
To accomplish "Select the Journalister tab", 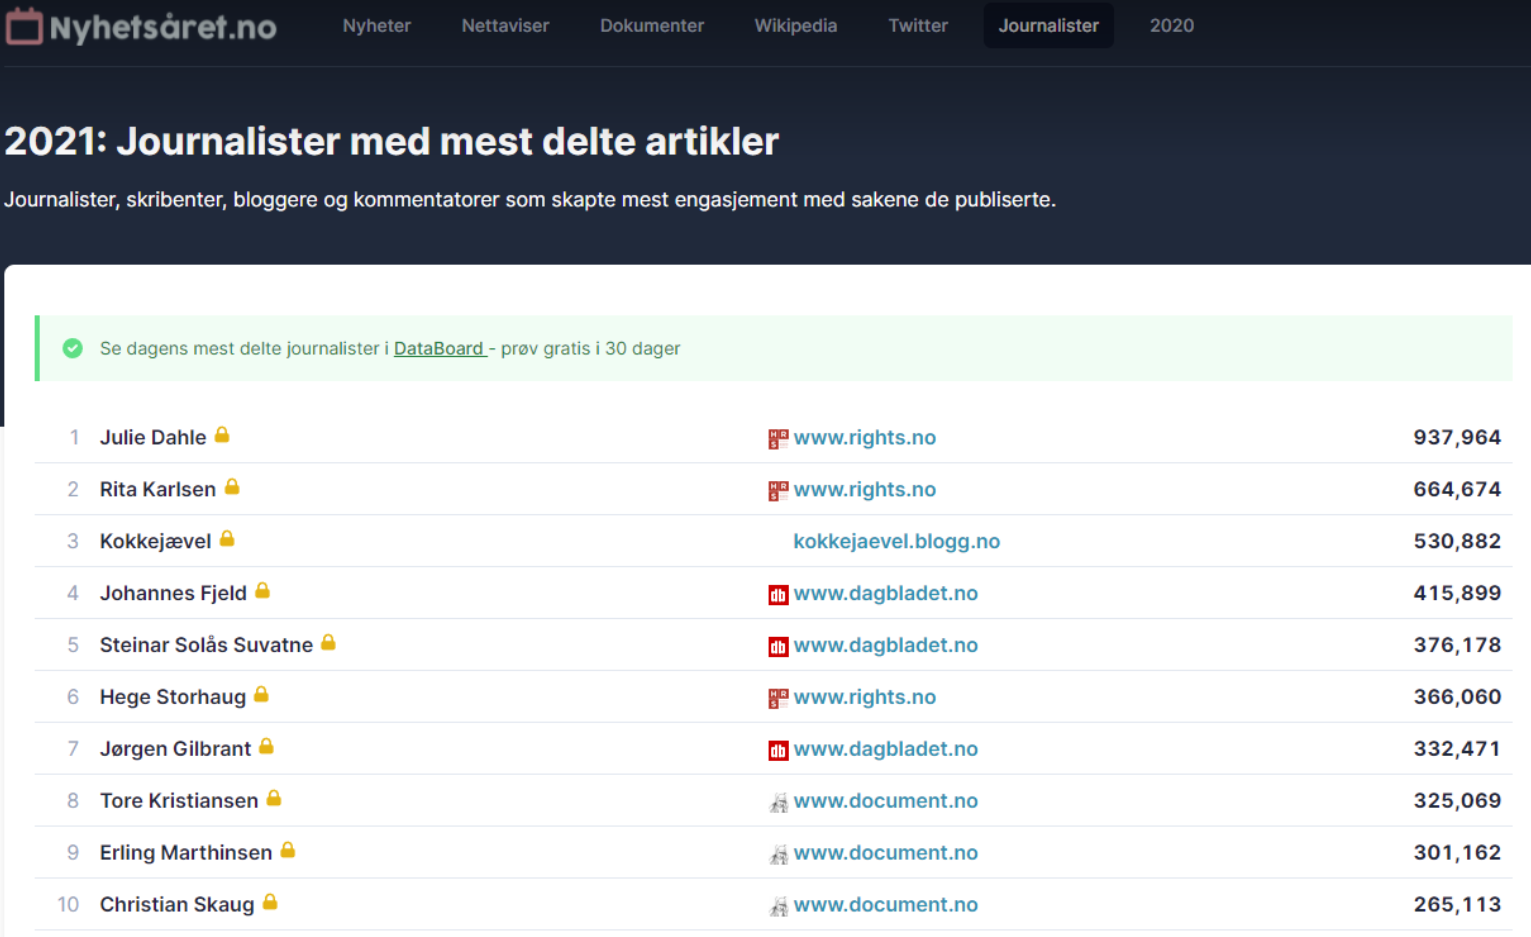I will (1048, 26).
